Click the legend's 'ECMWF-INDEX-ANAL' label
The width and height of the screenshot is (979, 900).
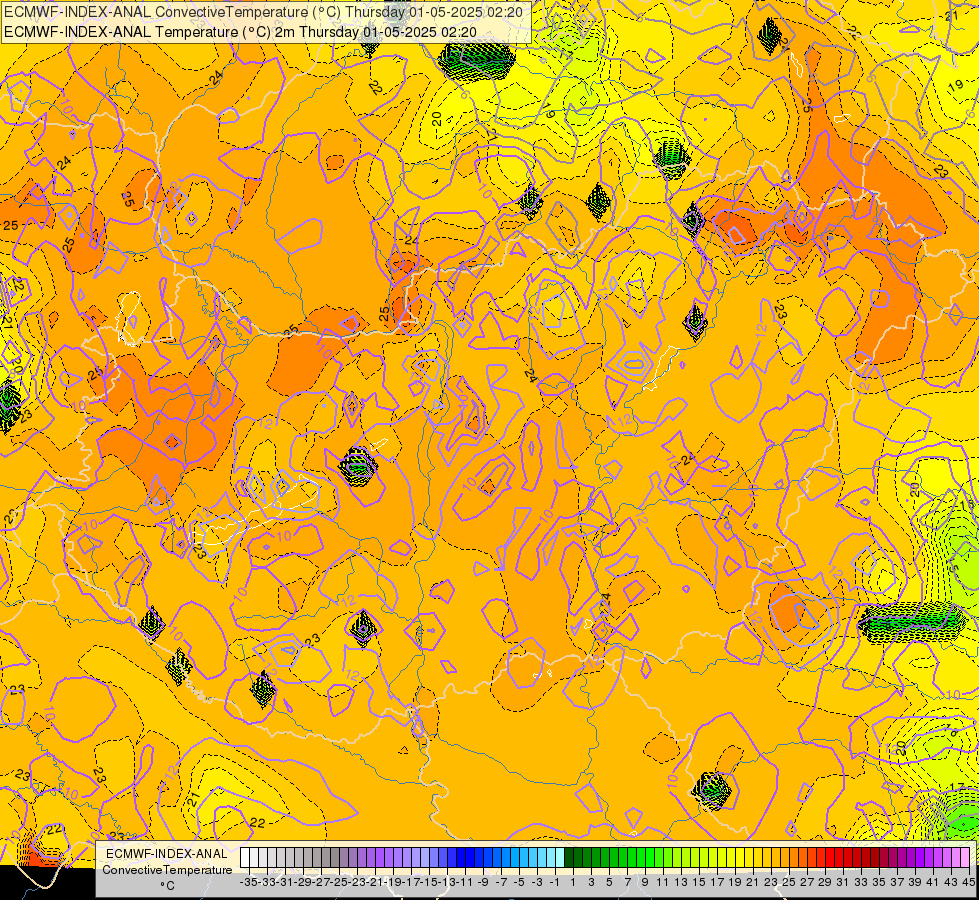(167, 854)
